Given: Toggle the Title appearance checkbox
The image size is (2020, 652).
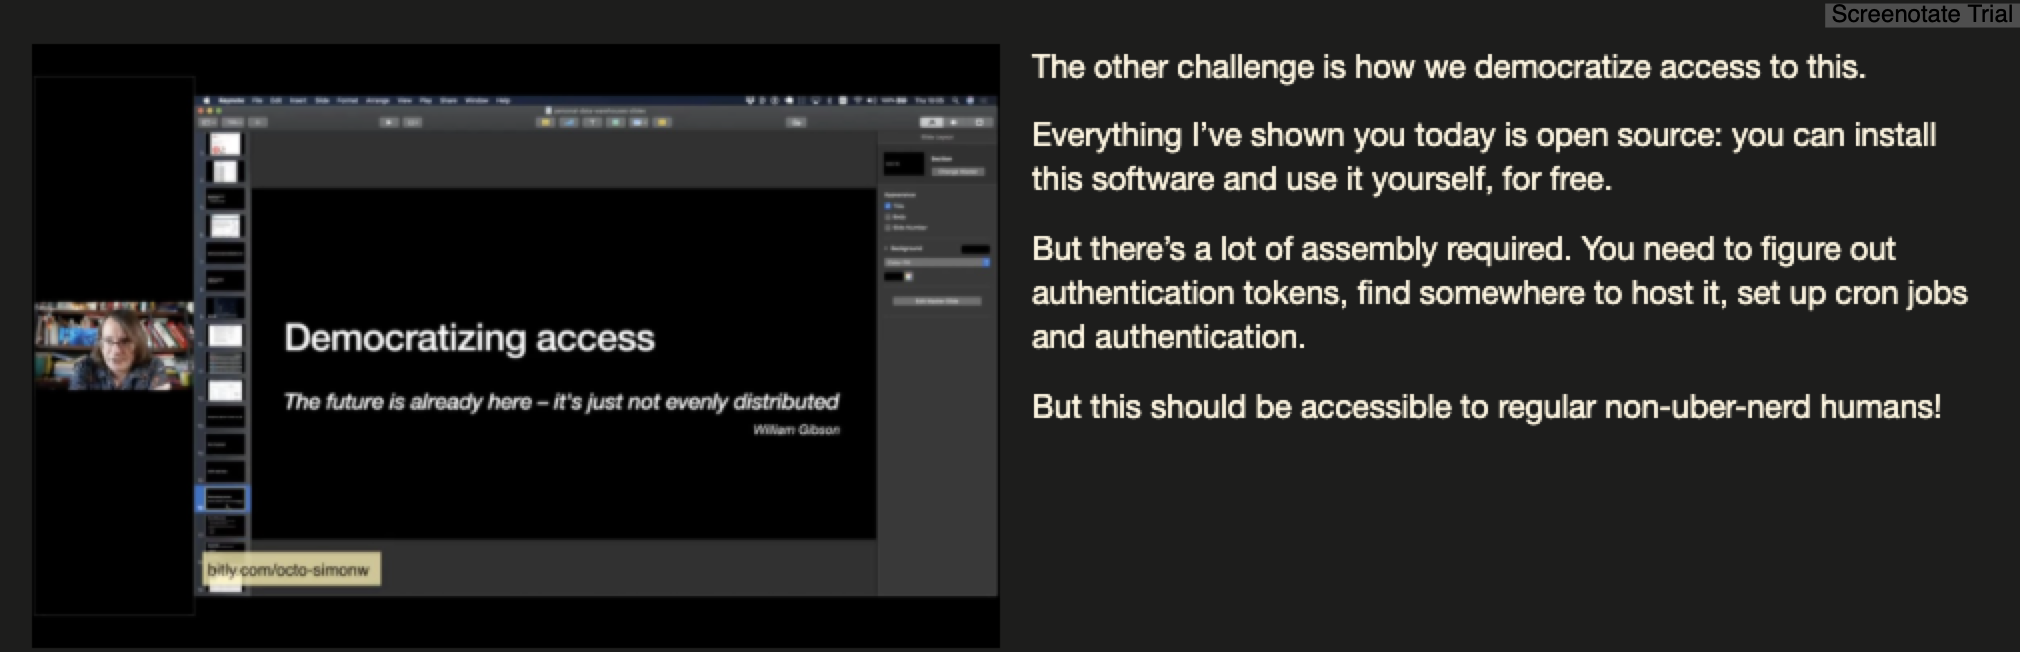Looking at the screenshot, I should pos(888,206).
